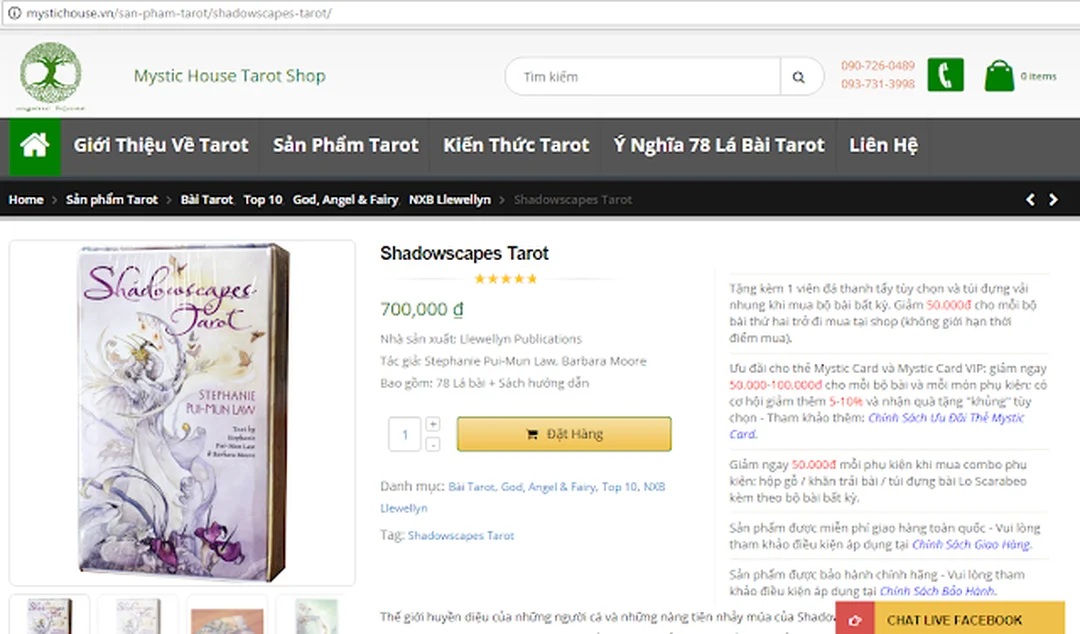Go to previous product arrow
This screenshot has height=634, width=1080.
[1030, 200]
